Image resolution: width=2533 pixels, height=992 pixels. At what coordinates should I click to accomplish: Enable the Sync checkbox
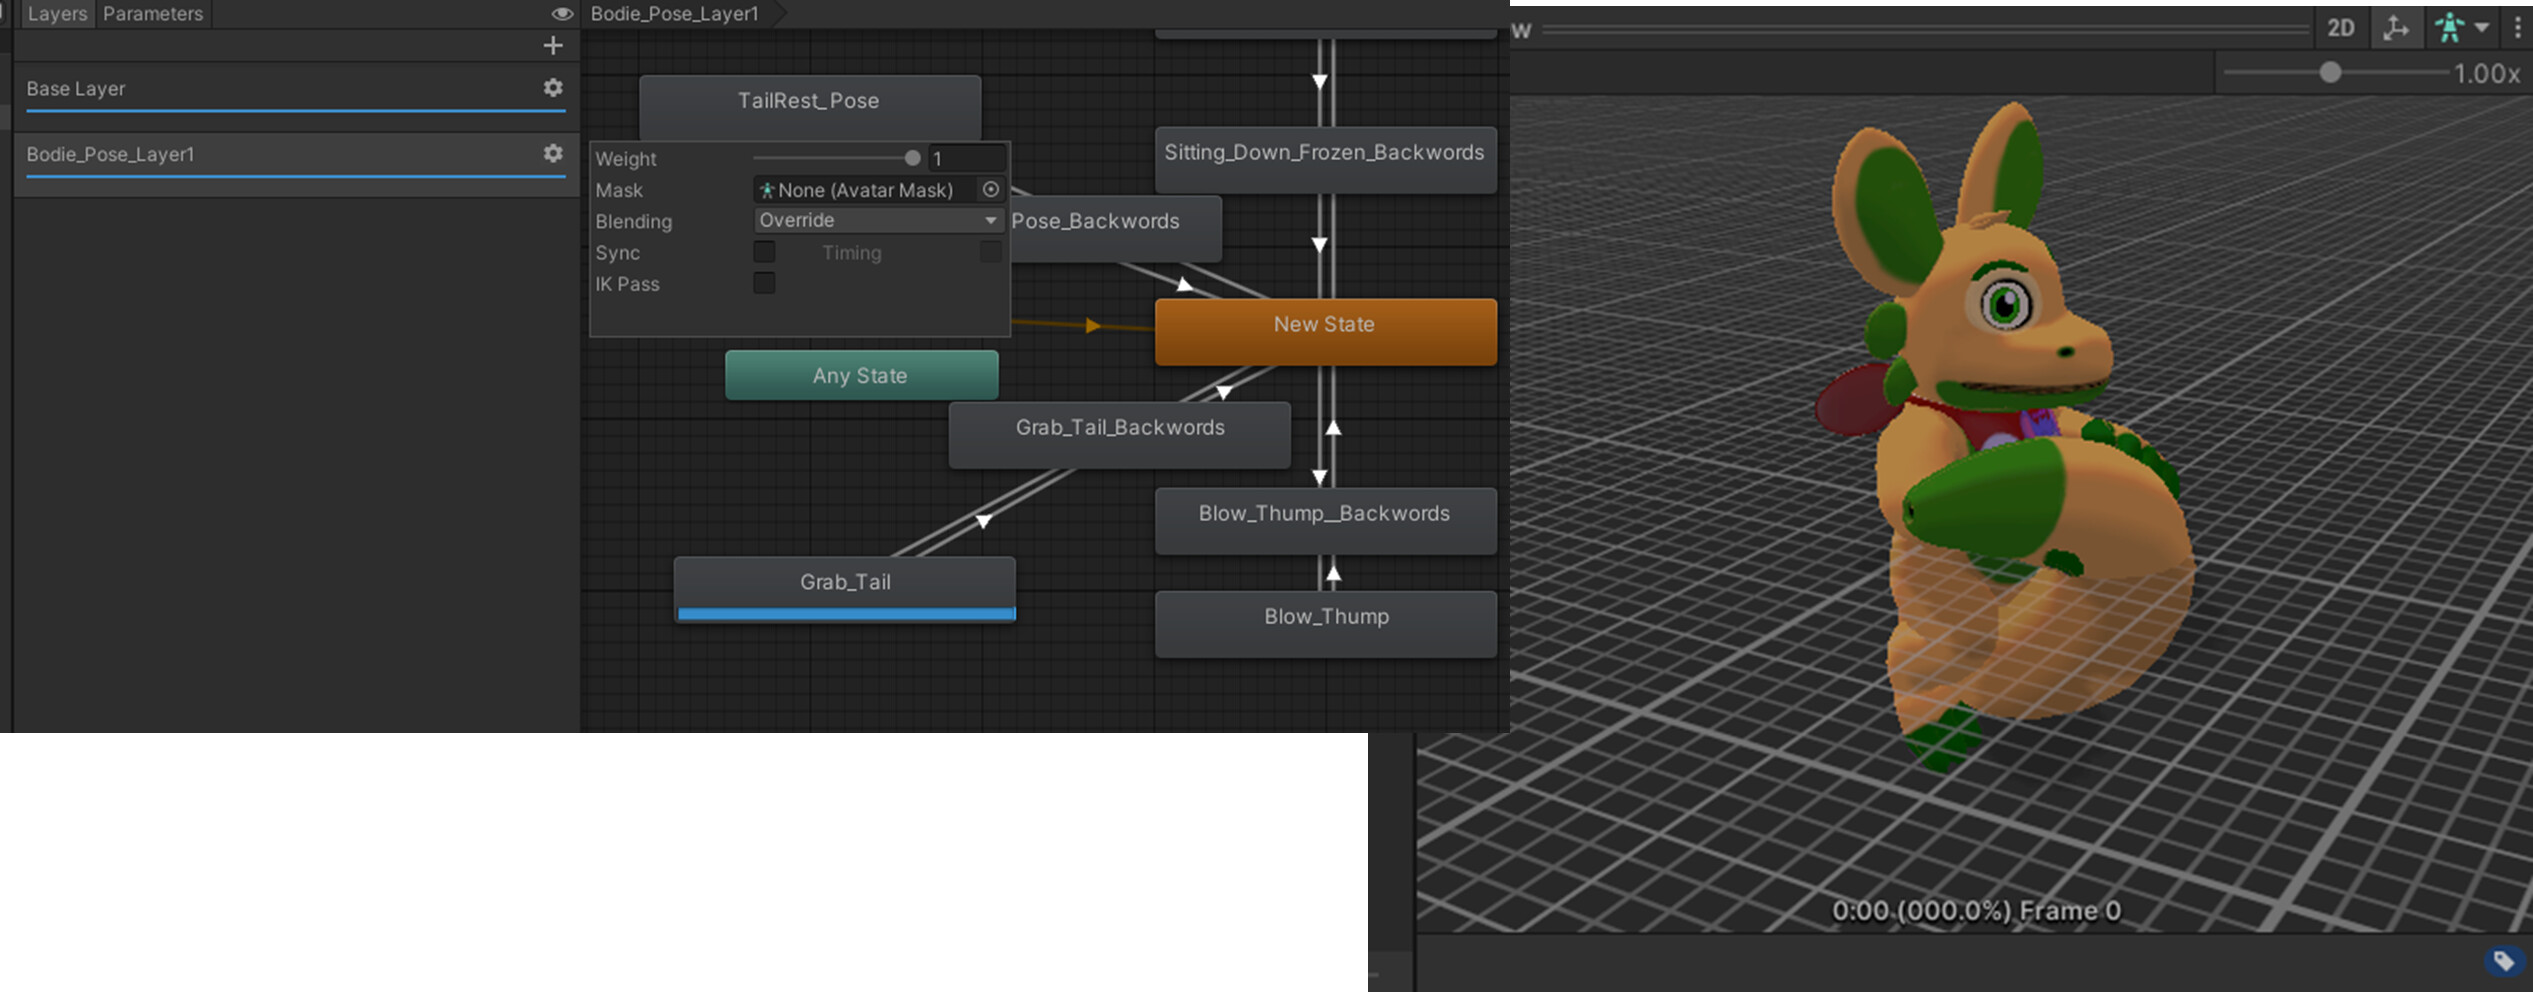click(764, 252)
